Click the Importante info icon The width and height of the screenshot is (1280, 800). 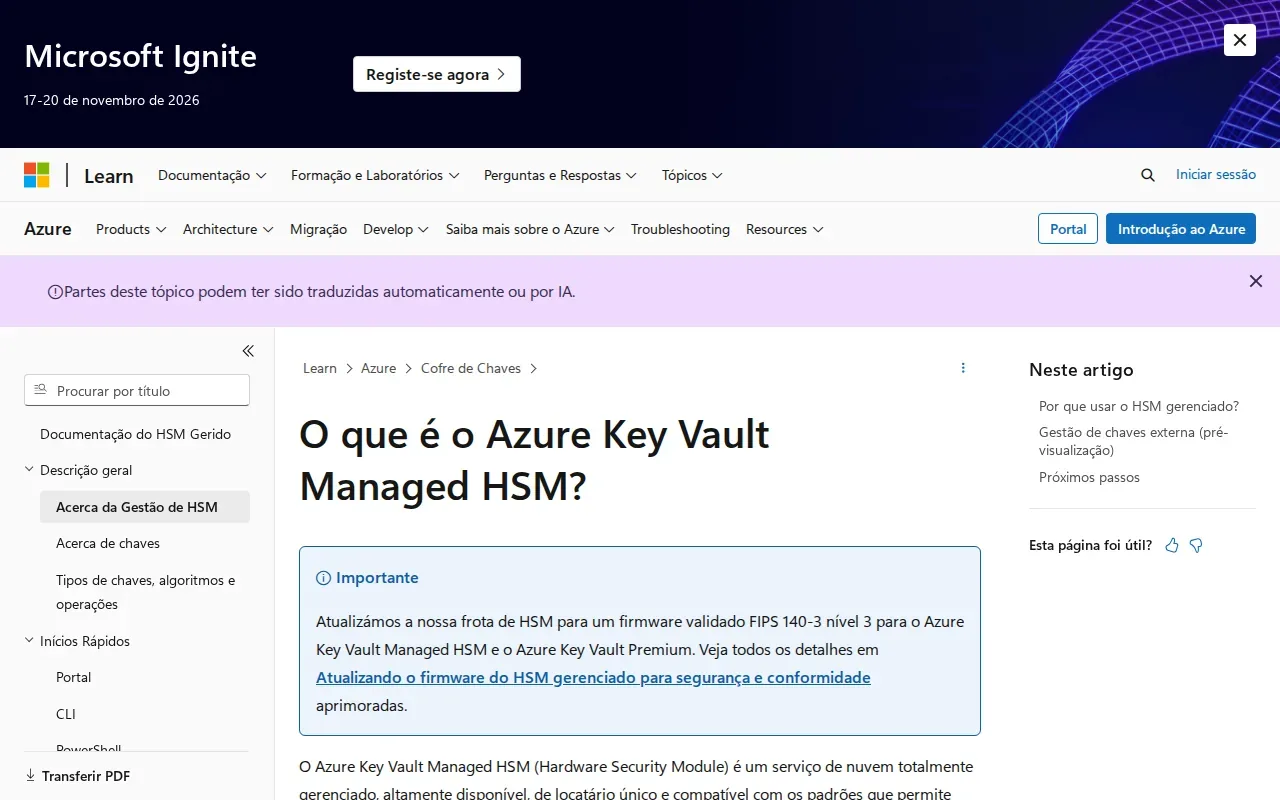323,578
